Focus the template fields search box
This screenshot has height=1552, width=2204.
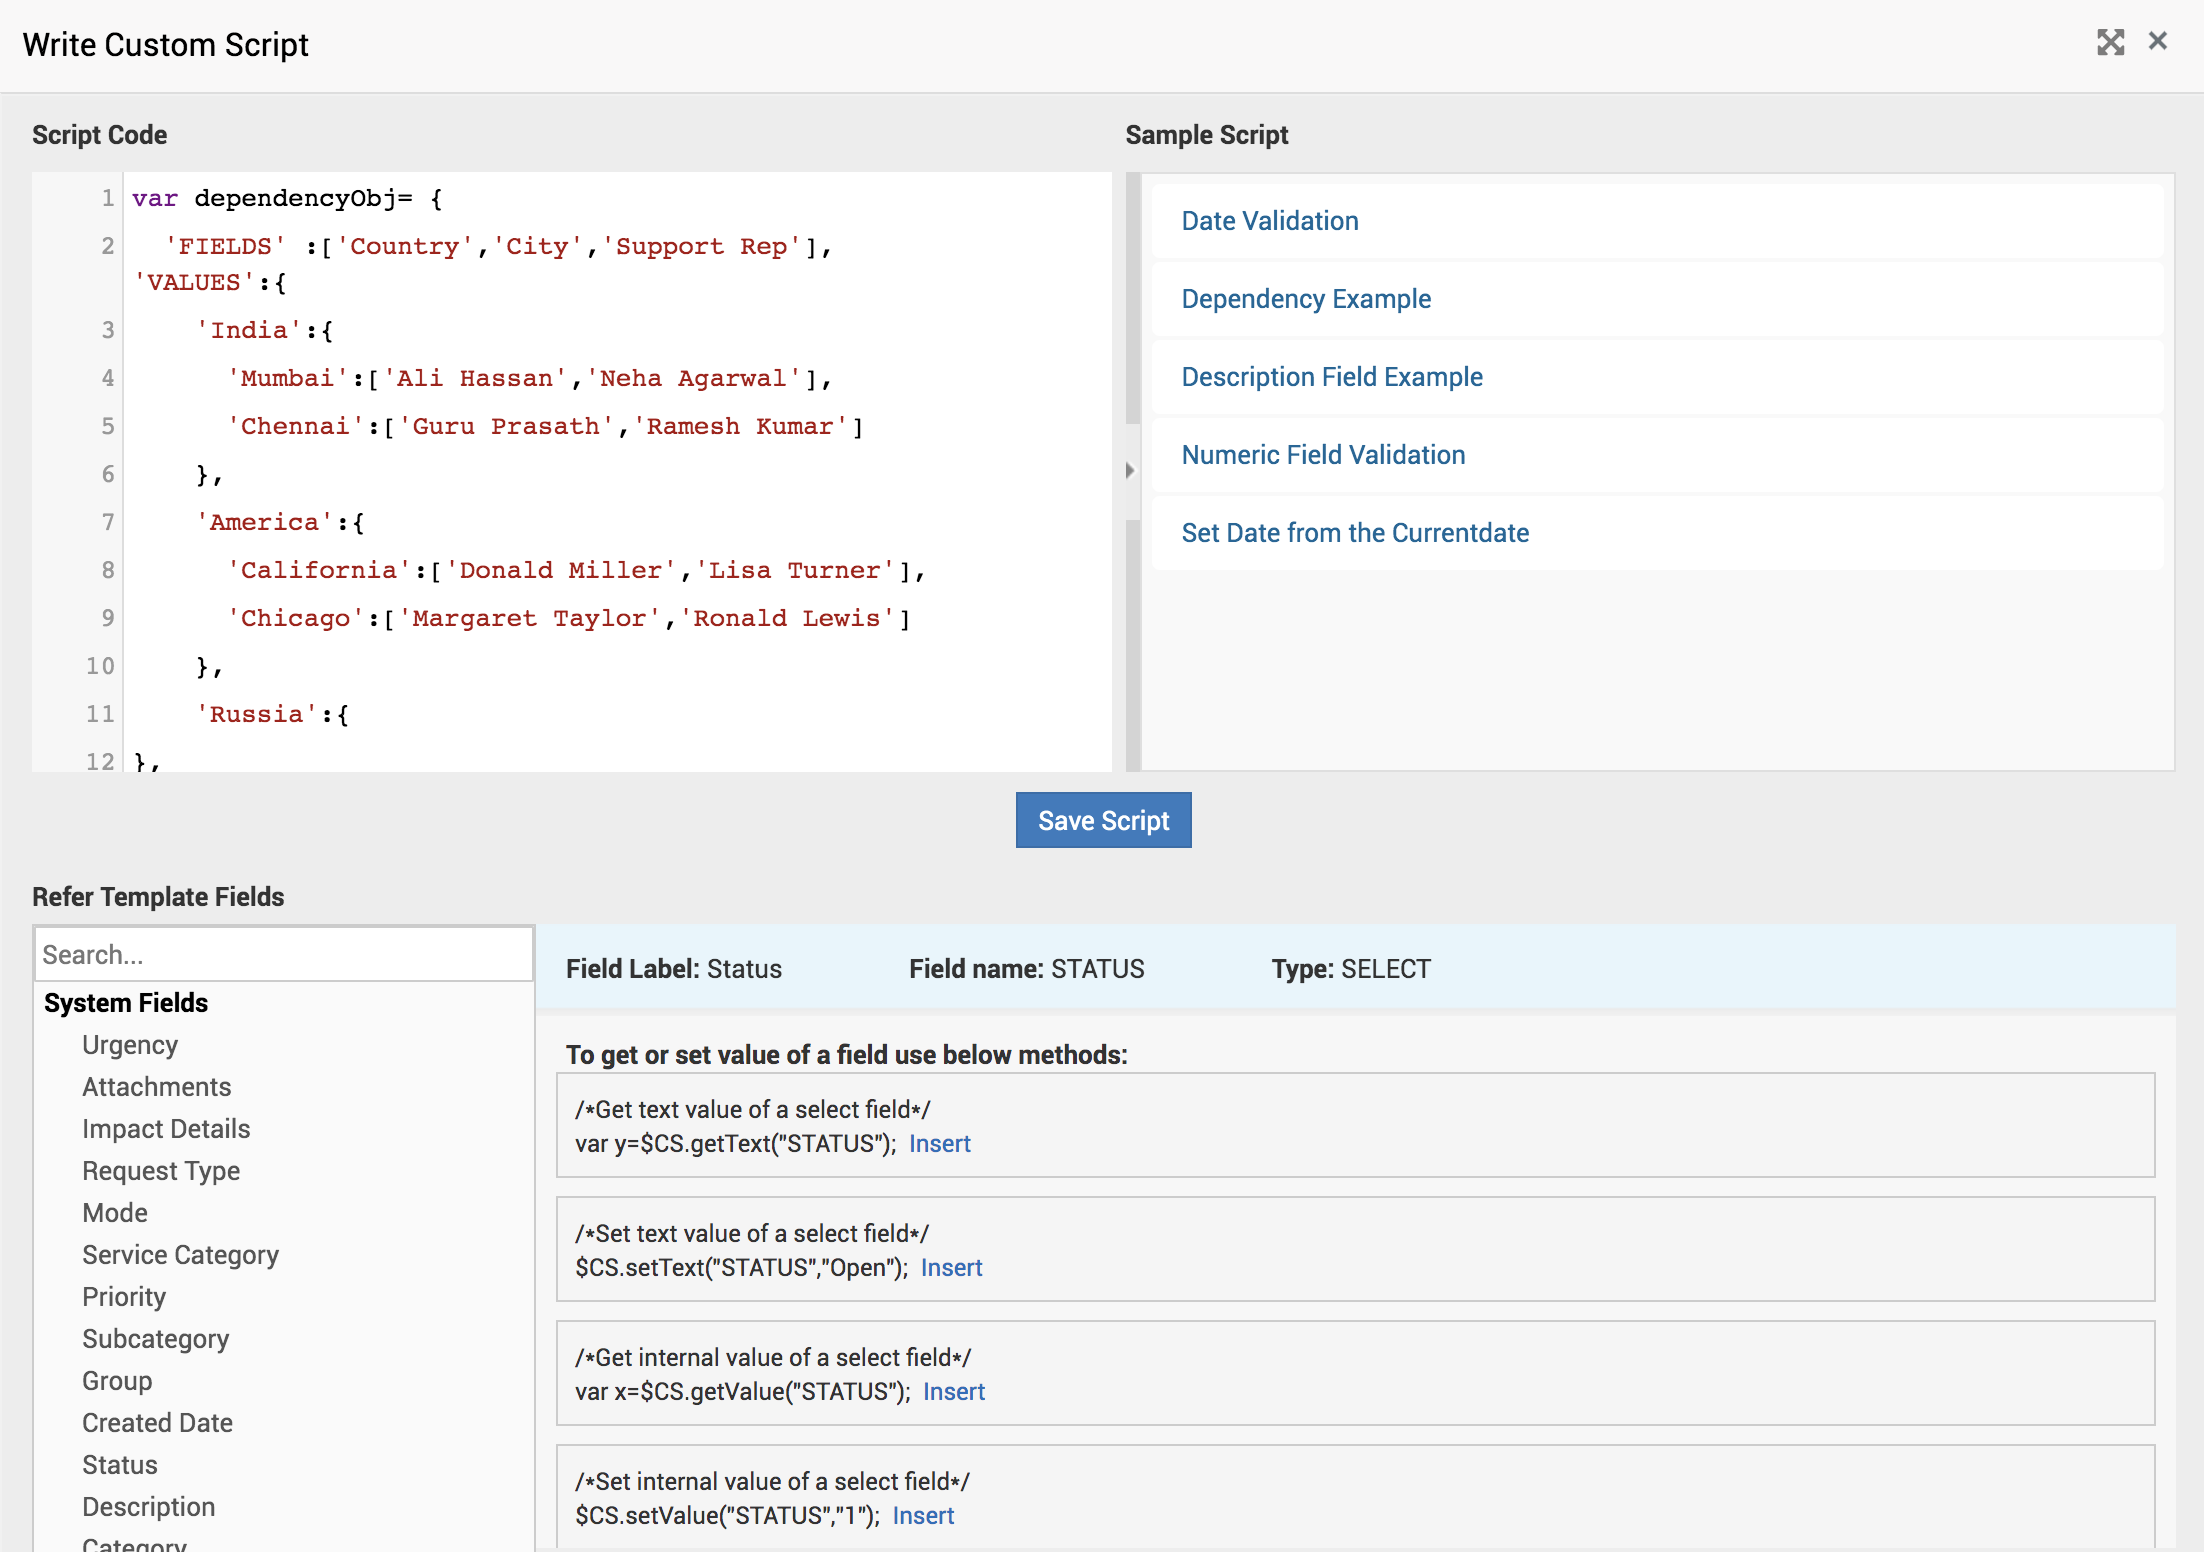click(283, 954)
